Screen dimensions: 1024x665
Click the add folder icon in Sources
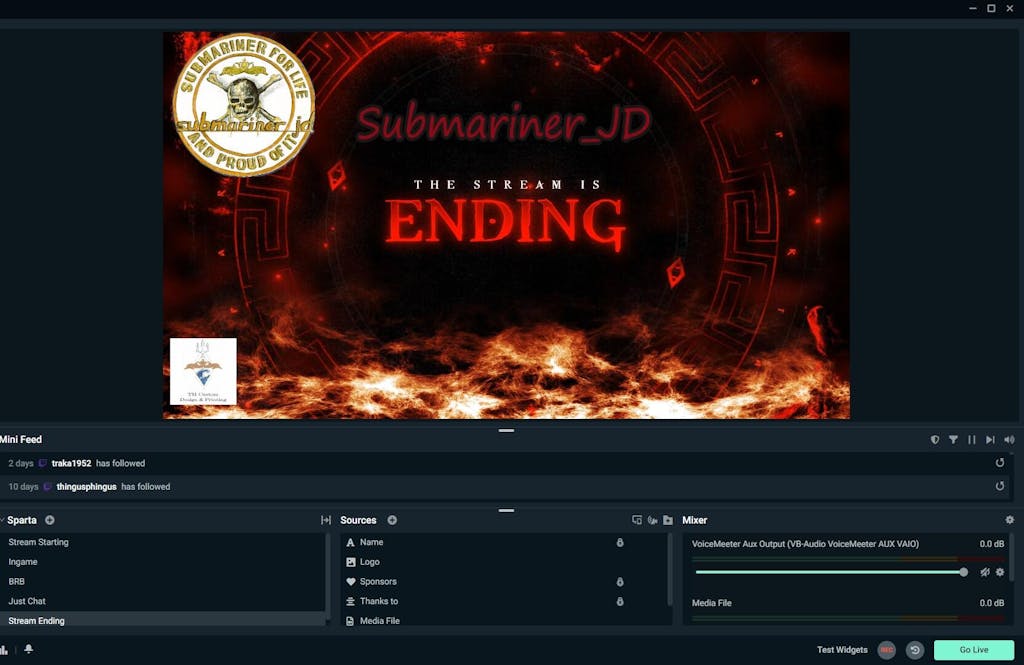click(x=668, y=520)
